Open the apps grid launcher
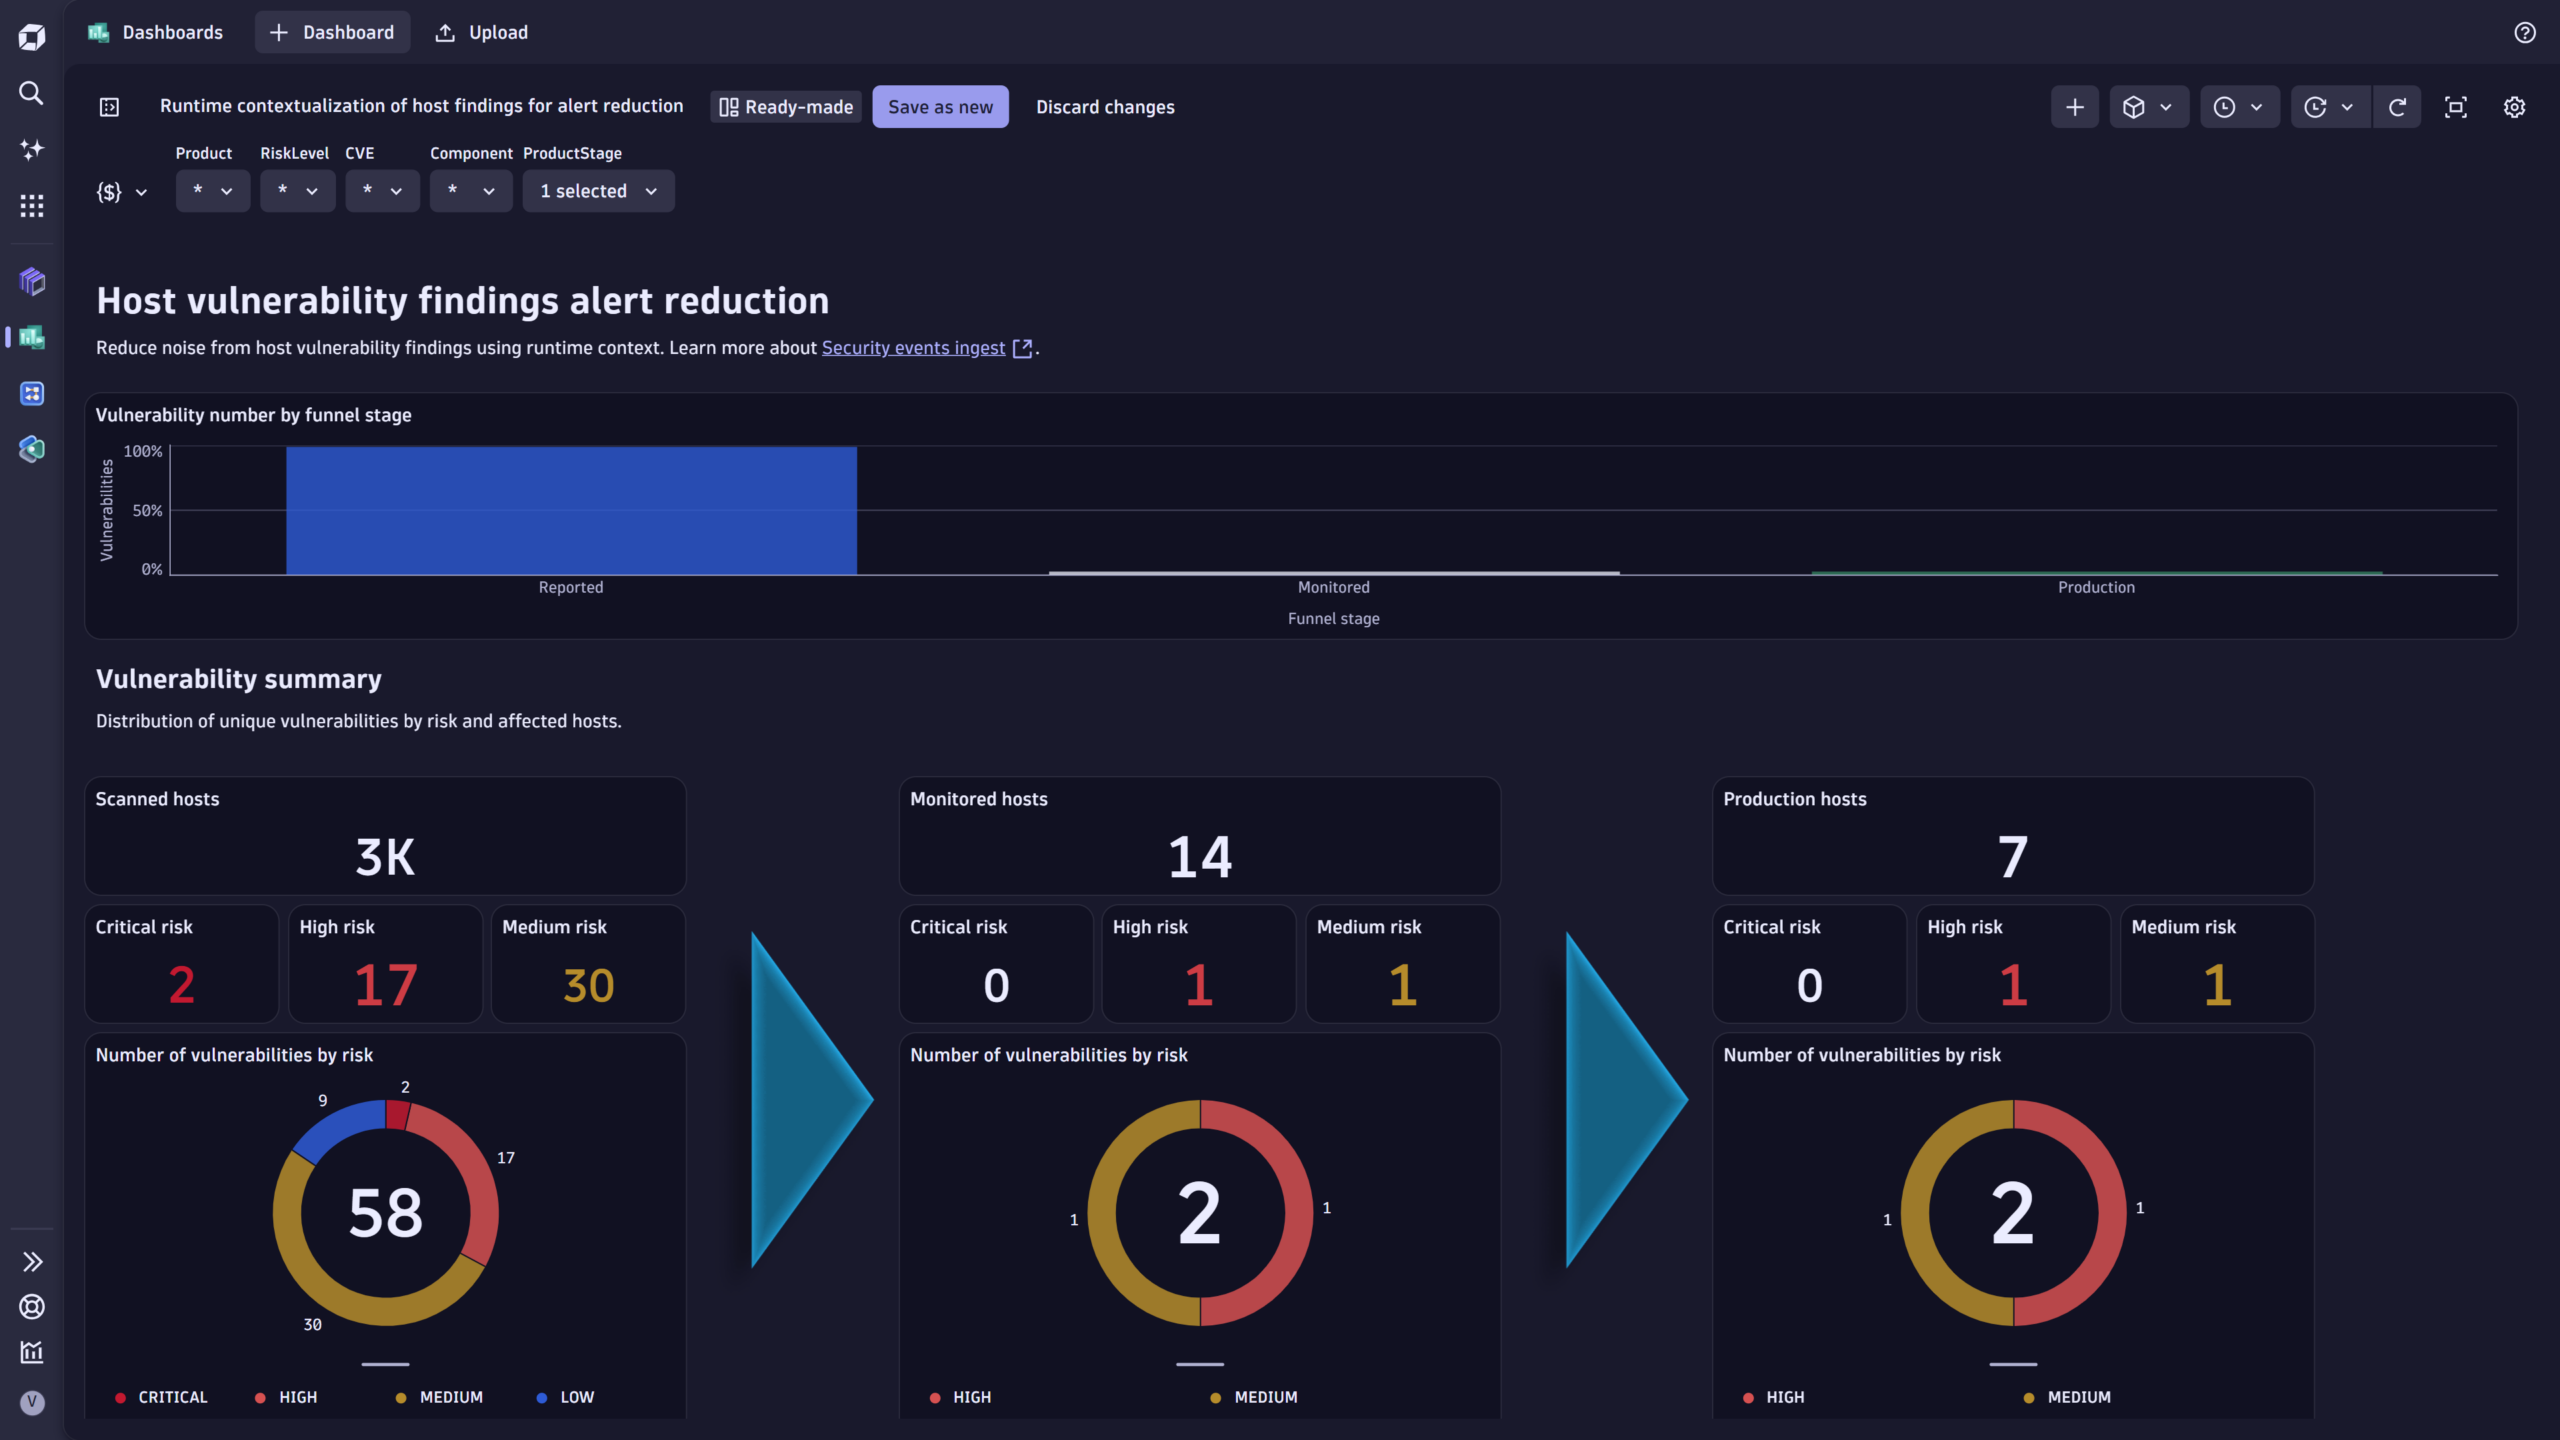The height and width of the screenshot is (1440, 2560). (x=31, y=206)
